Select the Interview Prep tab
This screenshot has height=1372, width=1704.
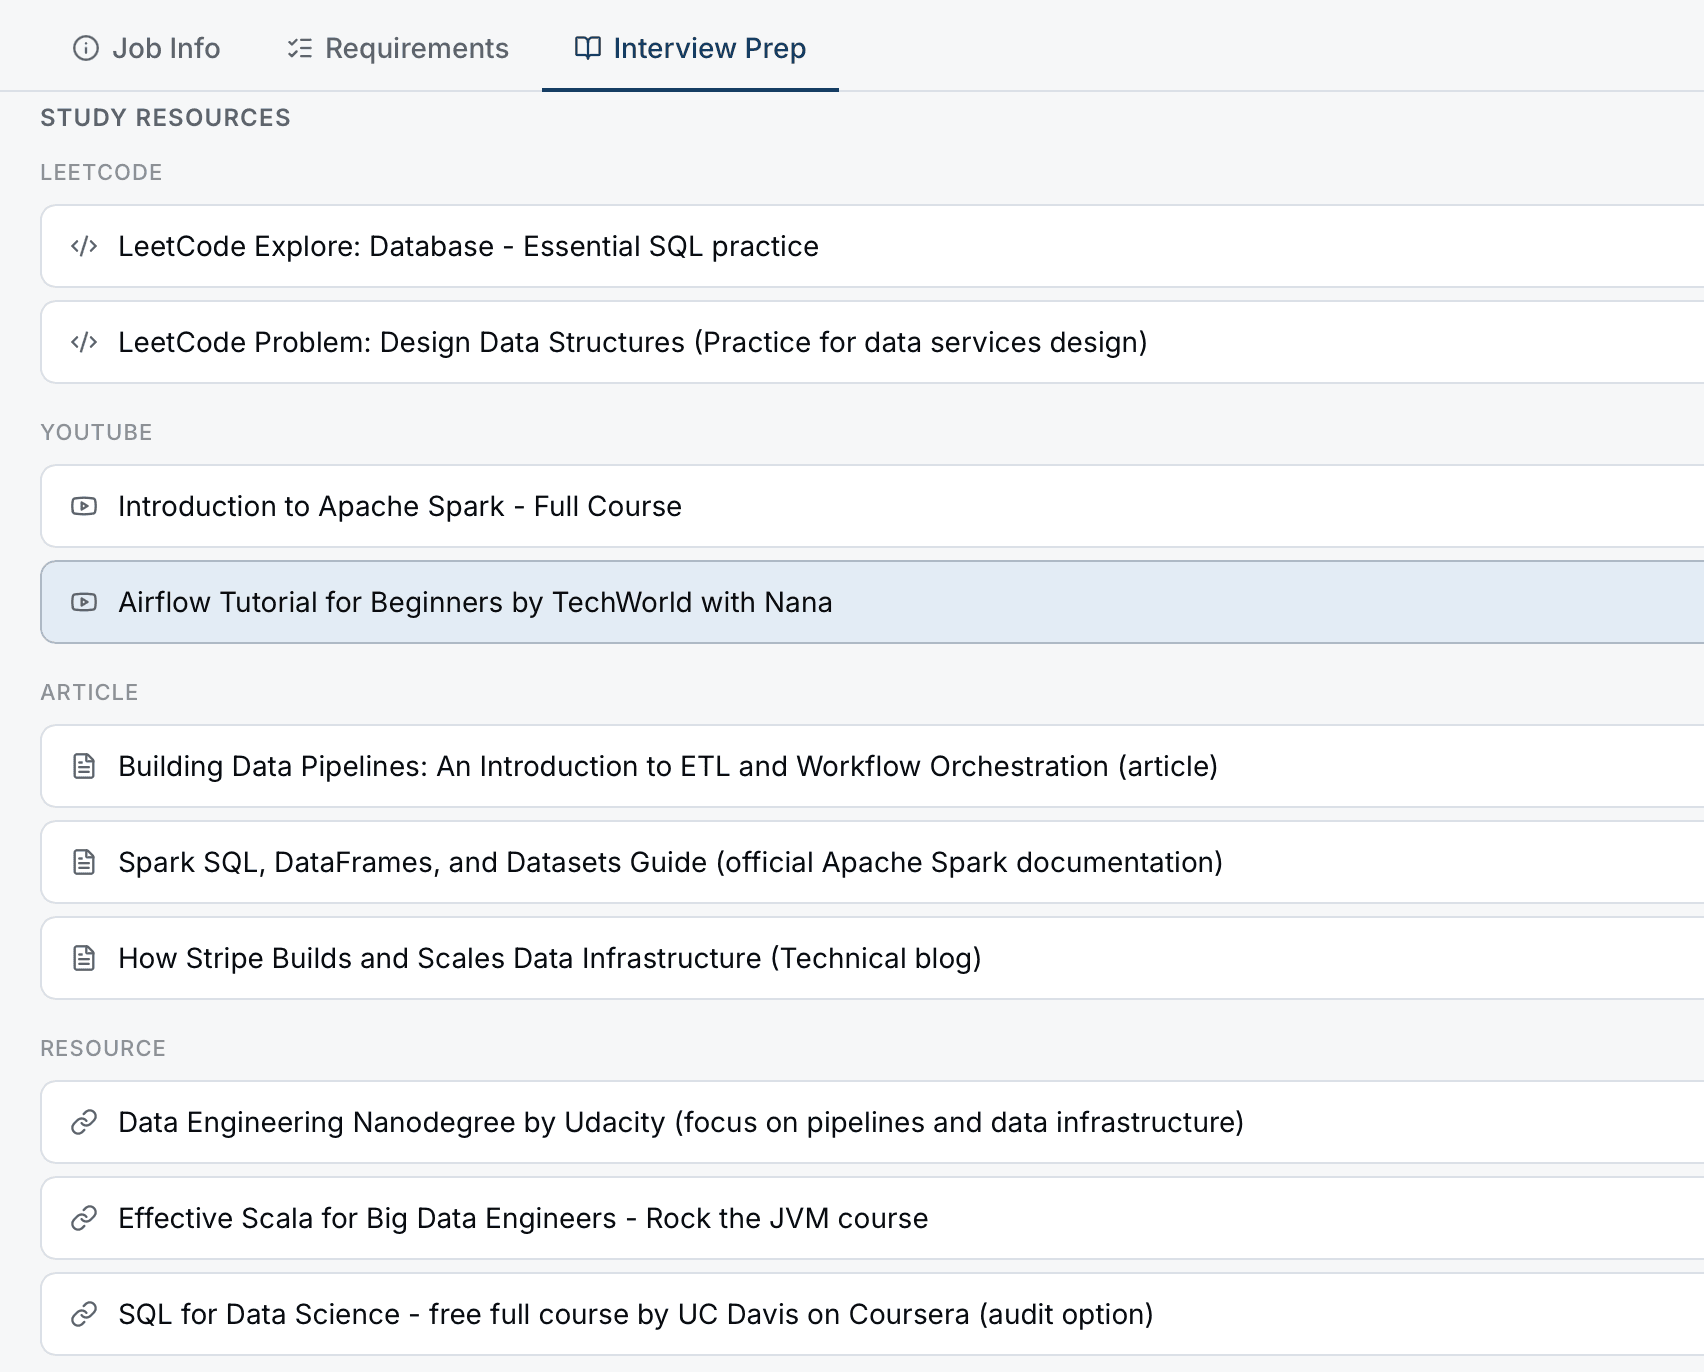click(x=690, y=48)
